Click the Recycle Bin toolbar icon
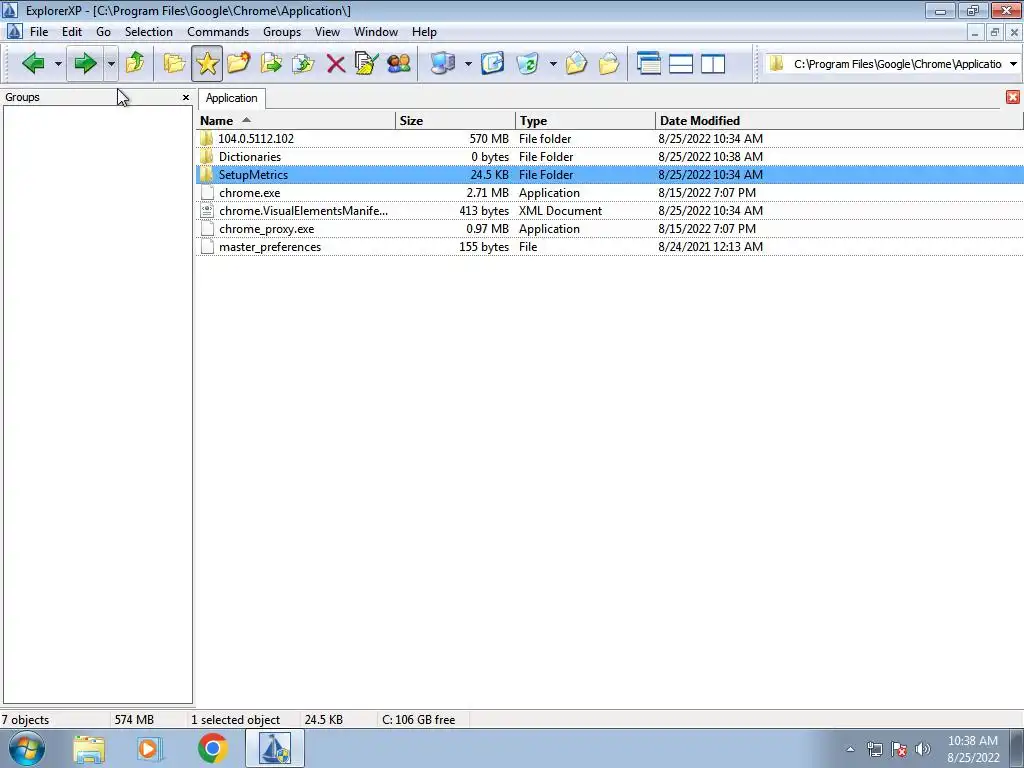Viewport: 1024px width, 768px height. pos(528,63)
